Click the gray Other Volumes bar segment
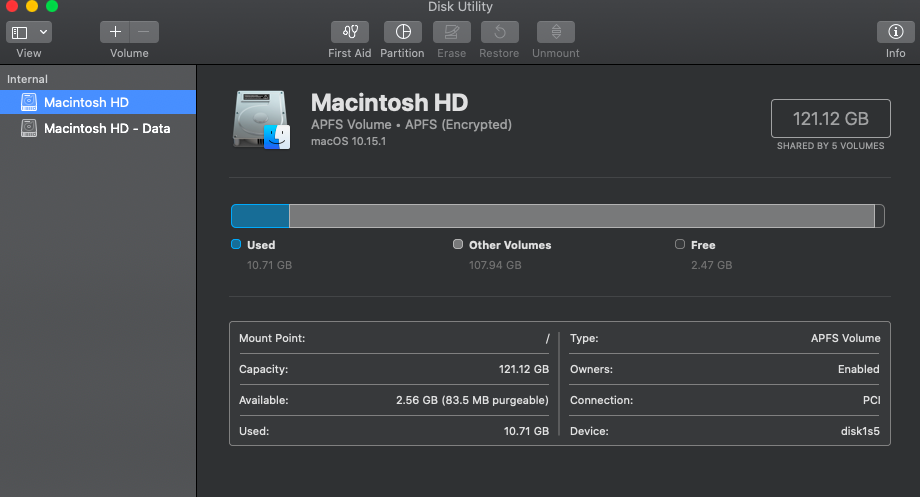Screen dimensions: 920x497 click(x=581, y=216)
